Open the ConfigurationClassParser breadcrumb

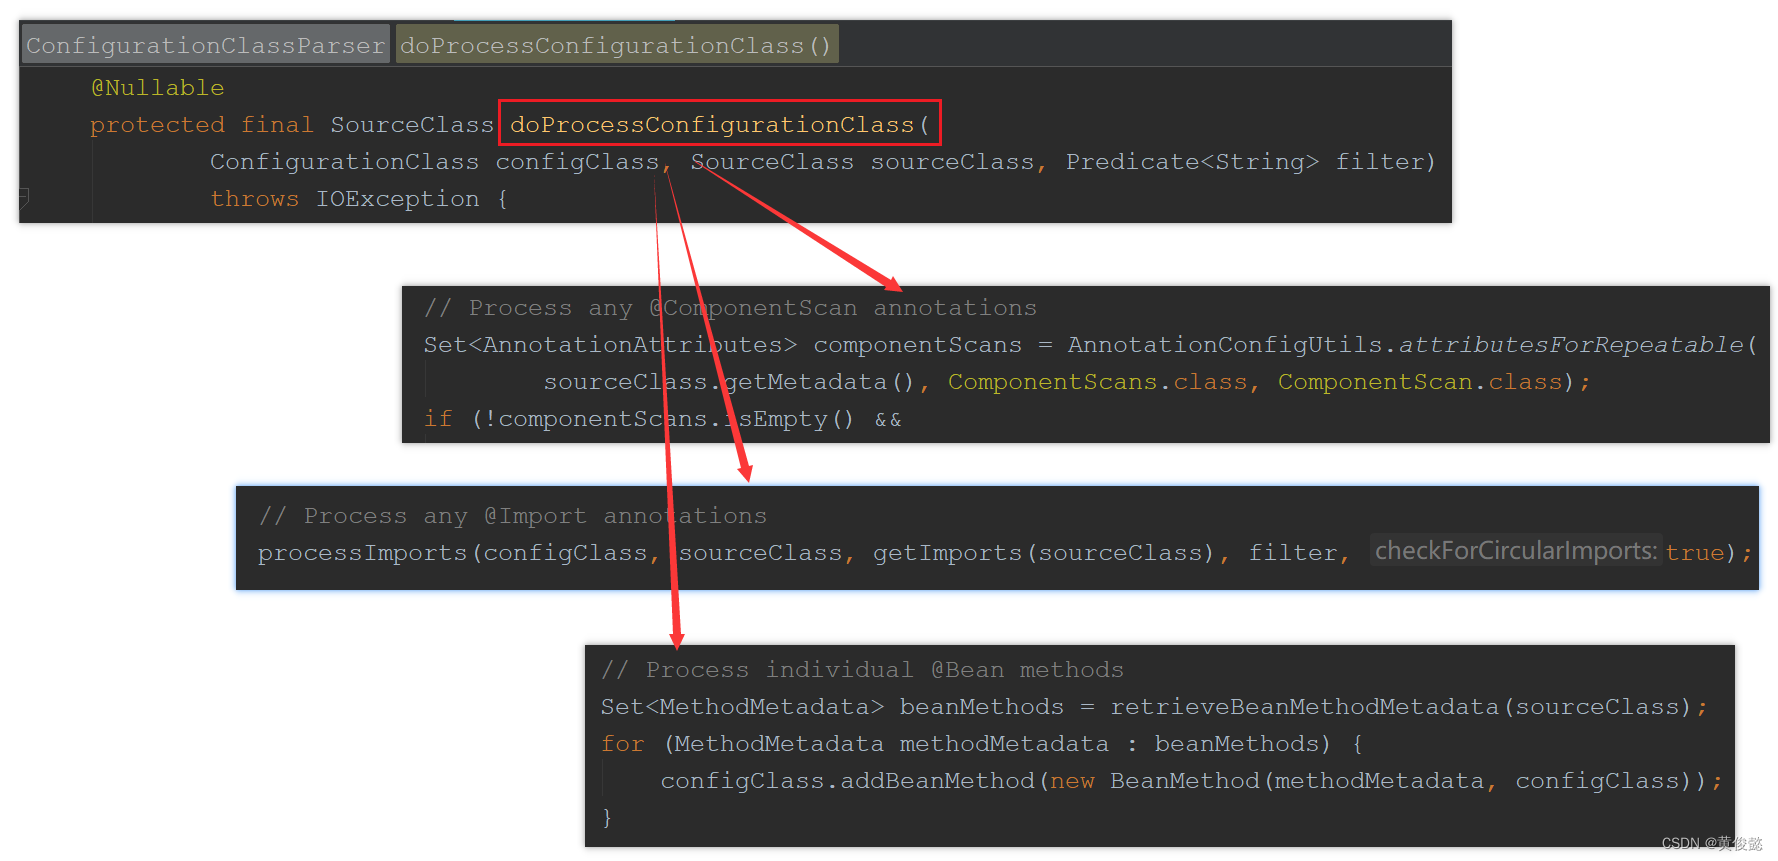205,45
